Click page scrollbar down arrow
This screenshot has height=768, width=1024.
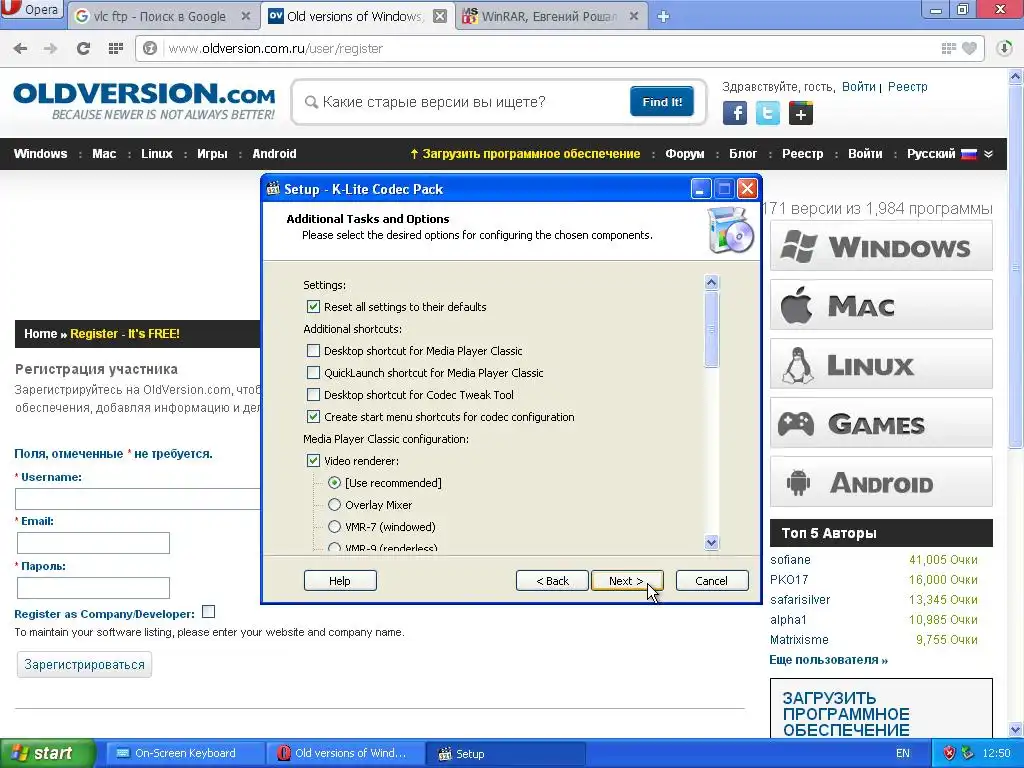click(1016, 730)
